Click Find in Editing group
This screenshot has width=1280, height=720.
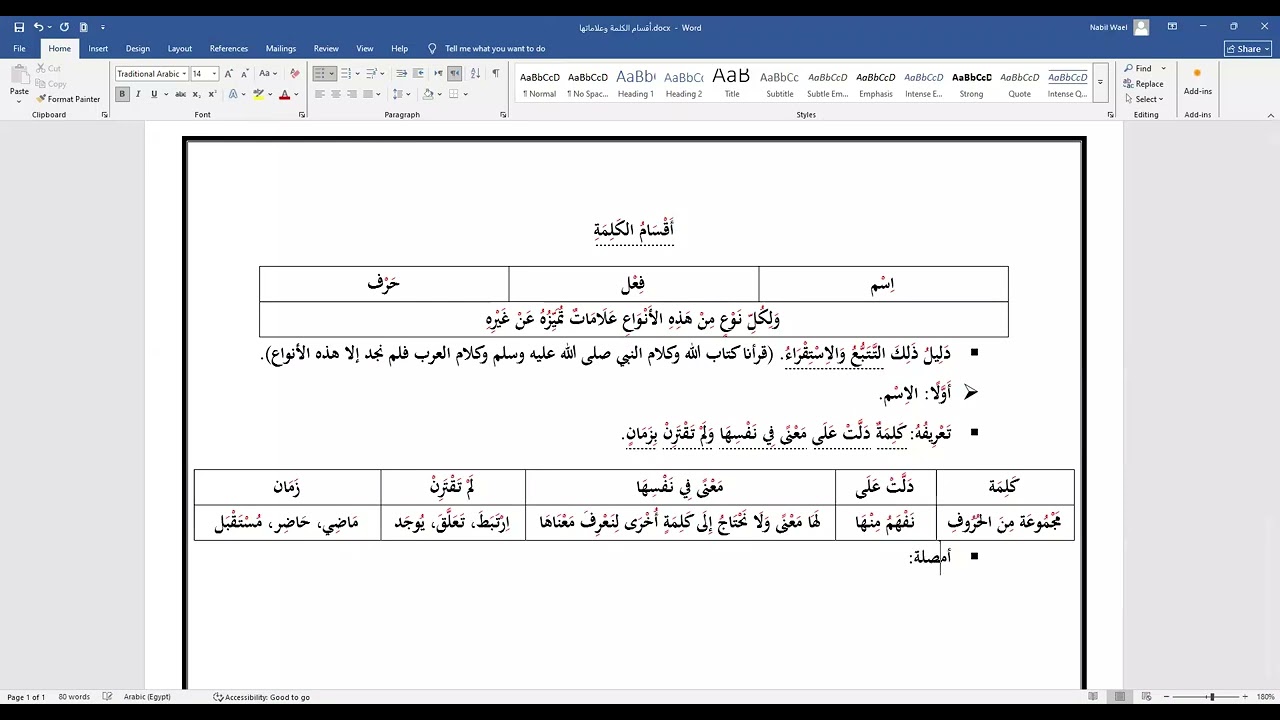1138,69
